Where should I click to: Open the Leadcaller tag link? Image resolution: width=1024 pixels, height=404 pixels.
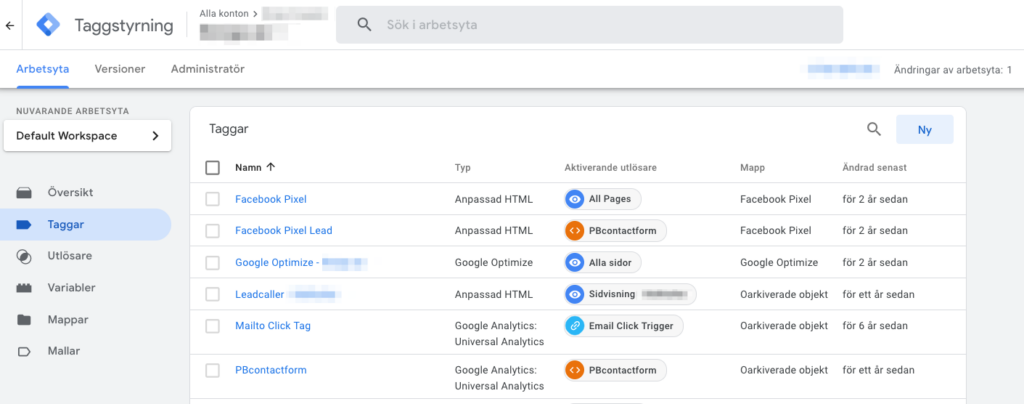coord(288,294)
